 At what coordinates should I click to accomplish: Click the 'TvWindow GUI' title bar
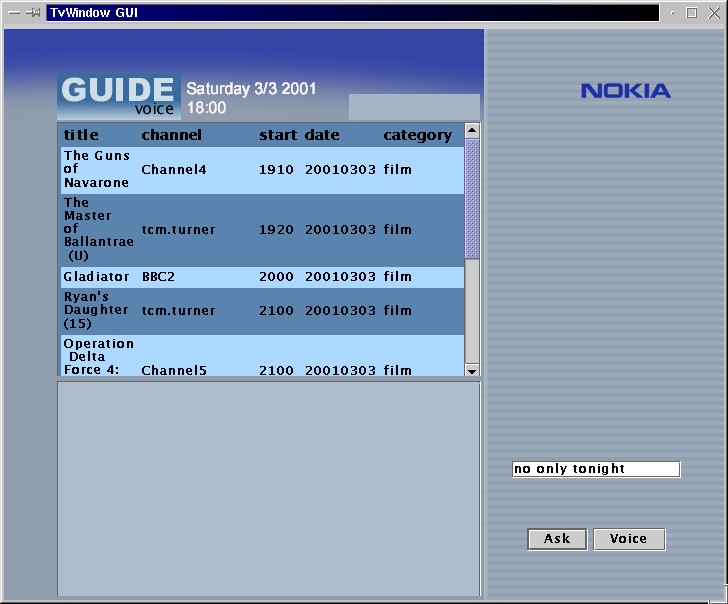click(x=352, y=13)
